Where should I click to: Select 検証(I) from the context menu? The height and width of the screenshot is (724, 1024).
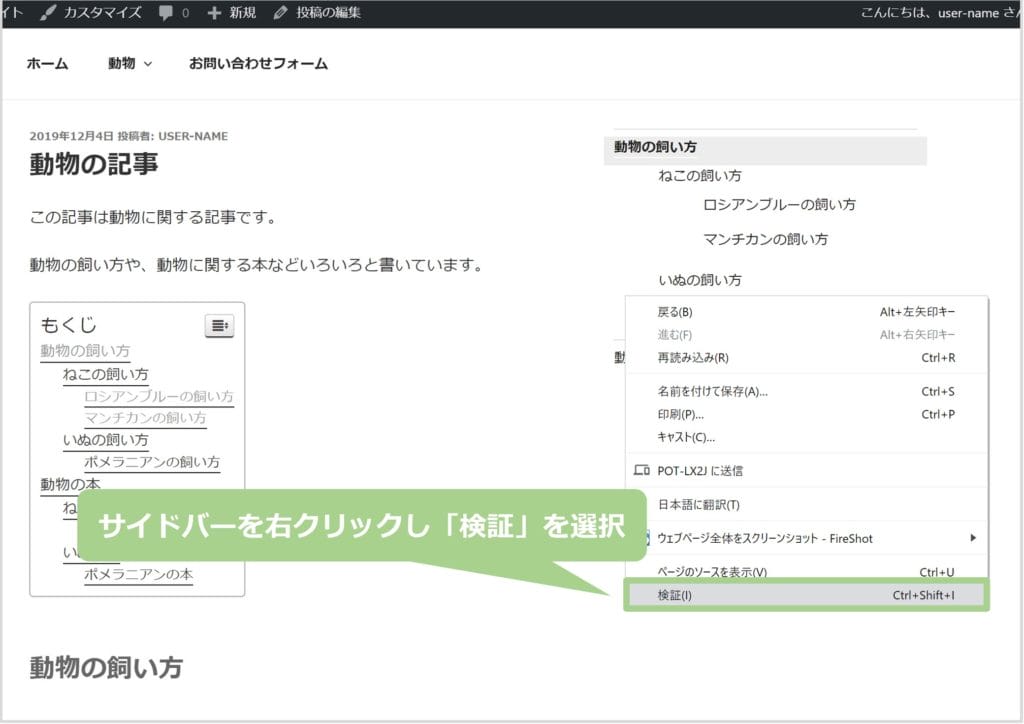pyautogui.click(x=675, y=596)
